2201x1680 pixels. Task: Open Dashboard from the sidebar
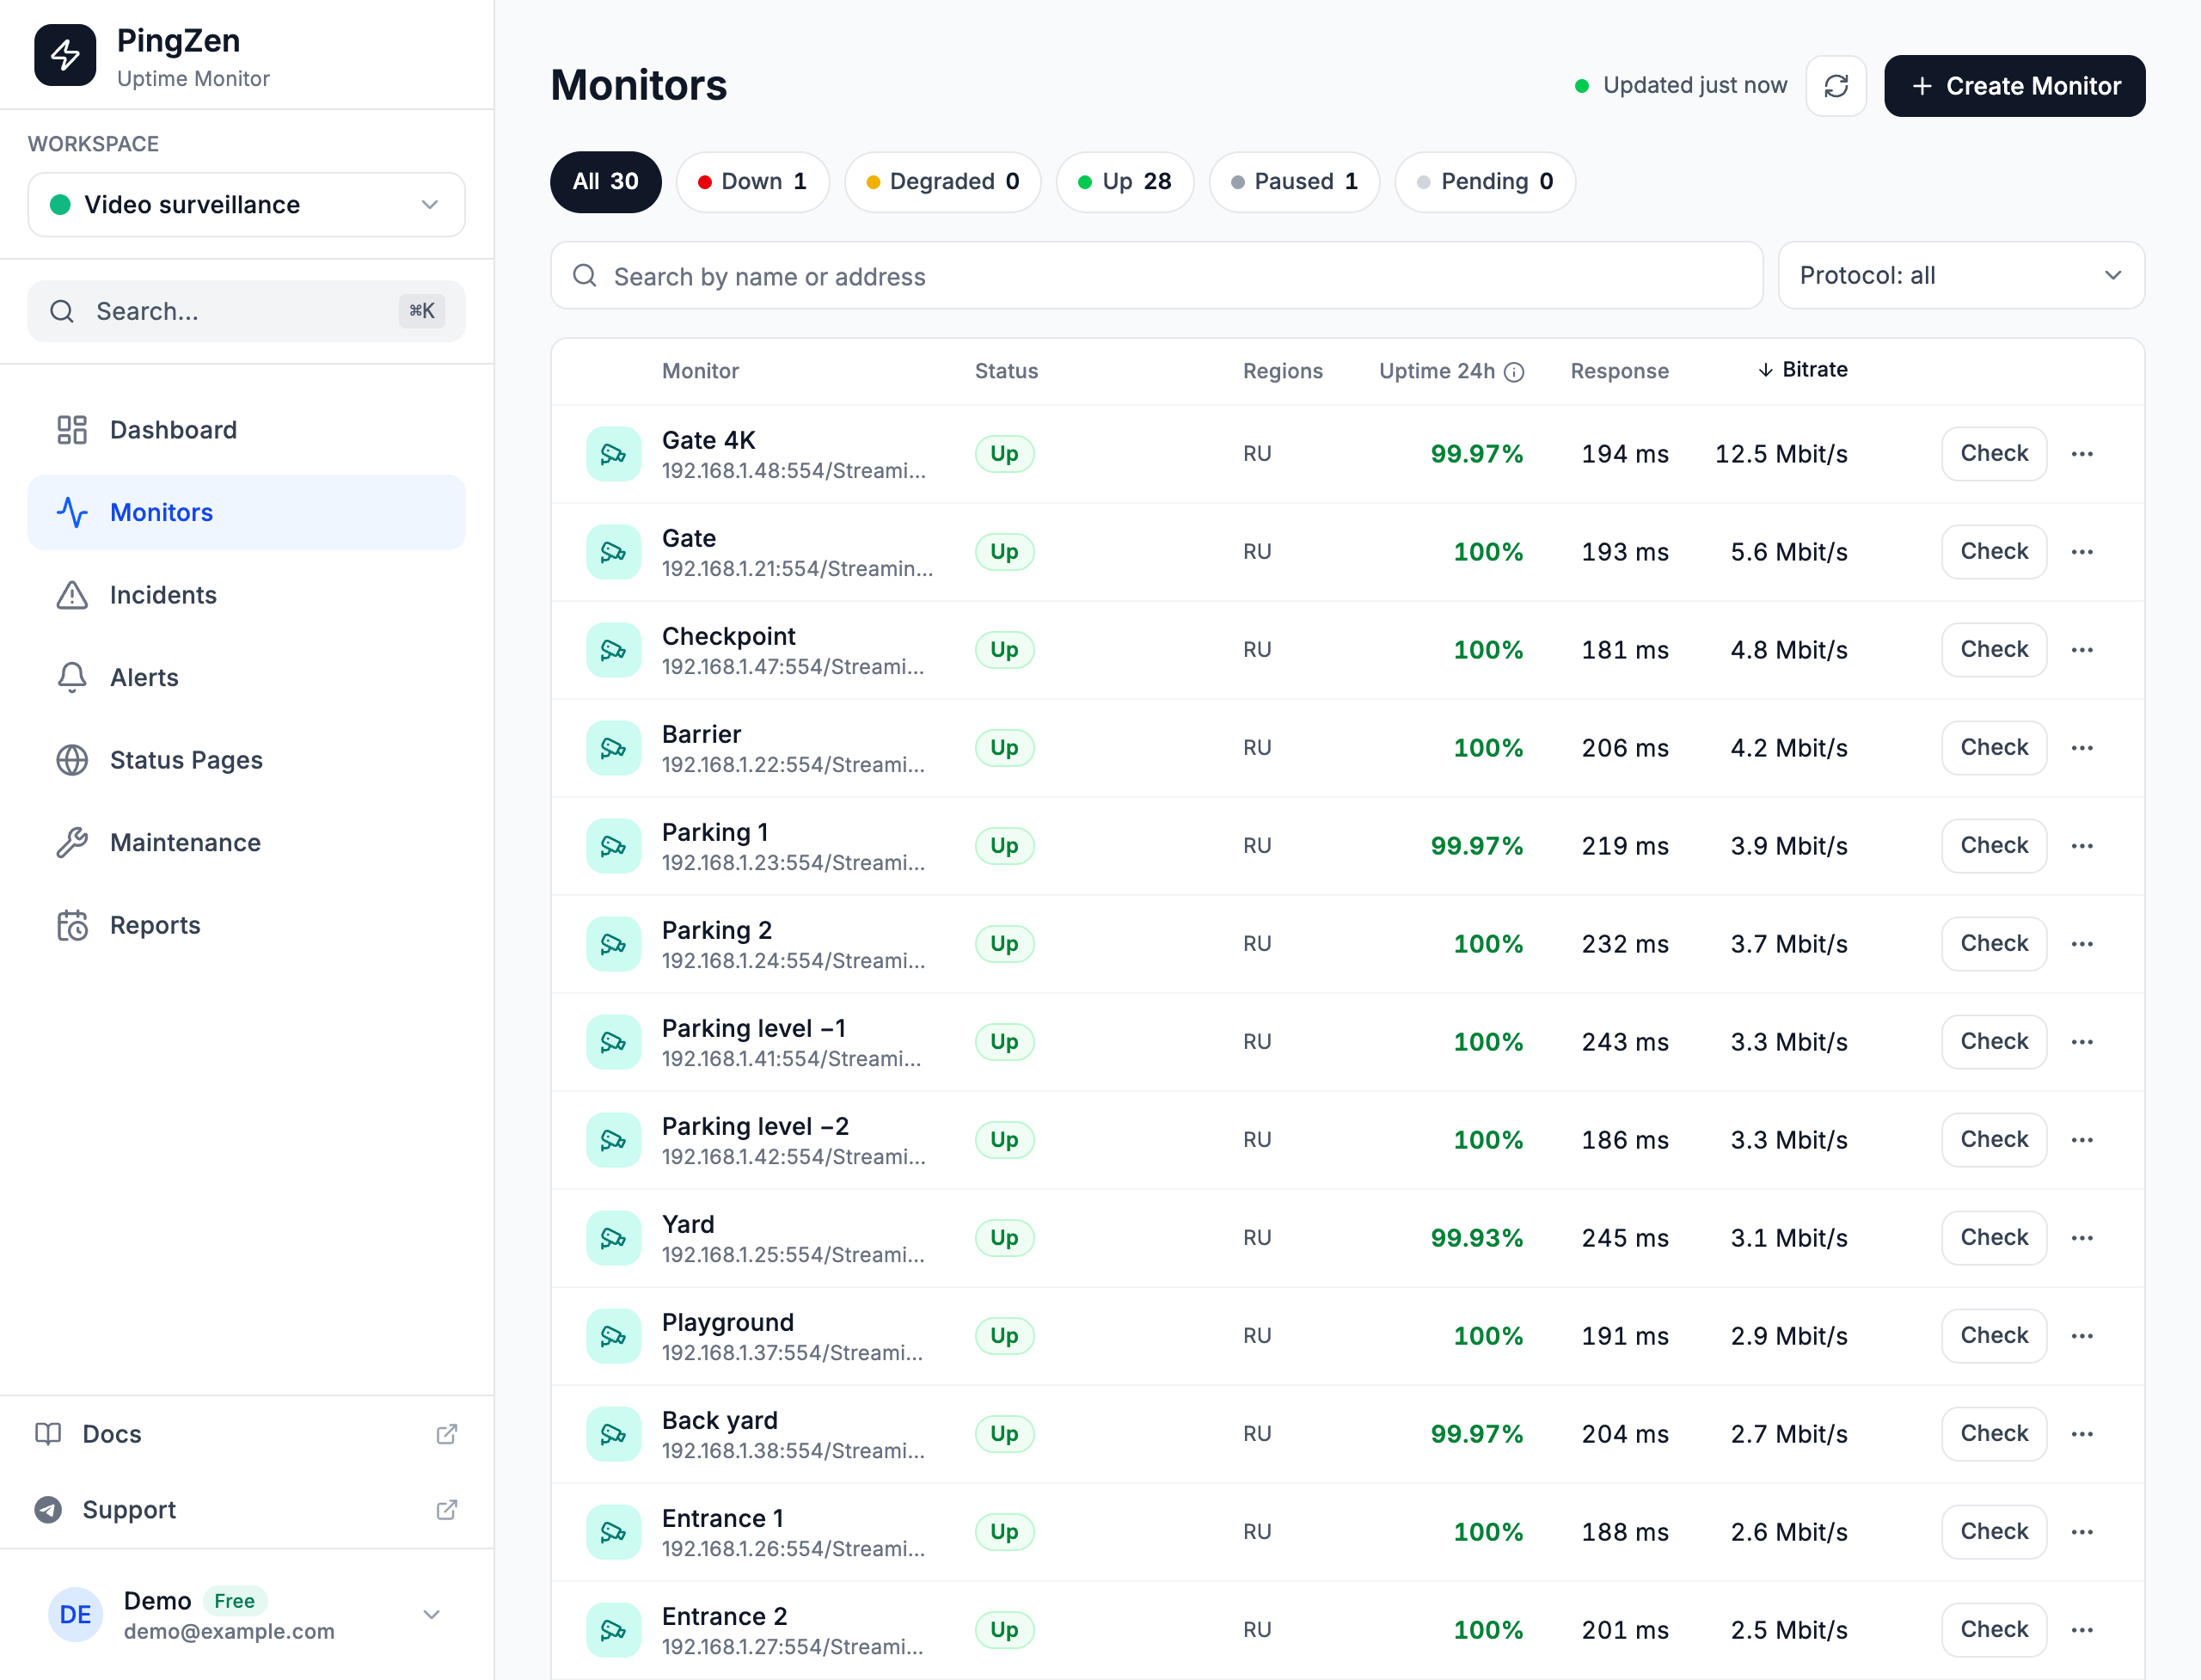[x=246, y=430]
